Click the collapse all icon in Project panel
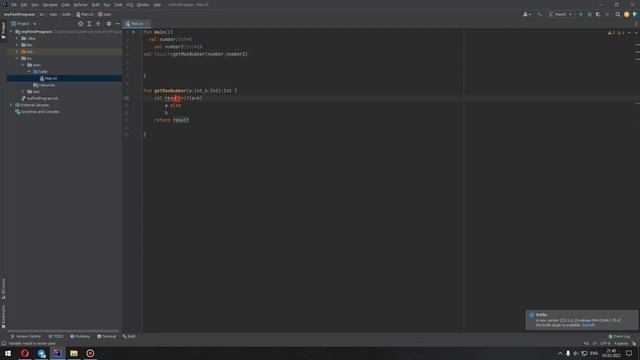 (98, 24)
